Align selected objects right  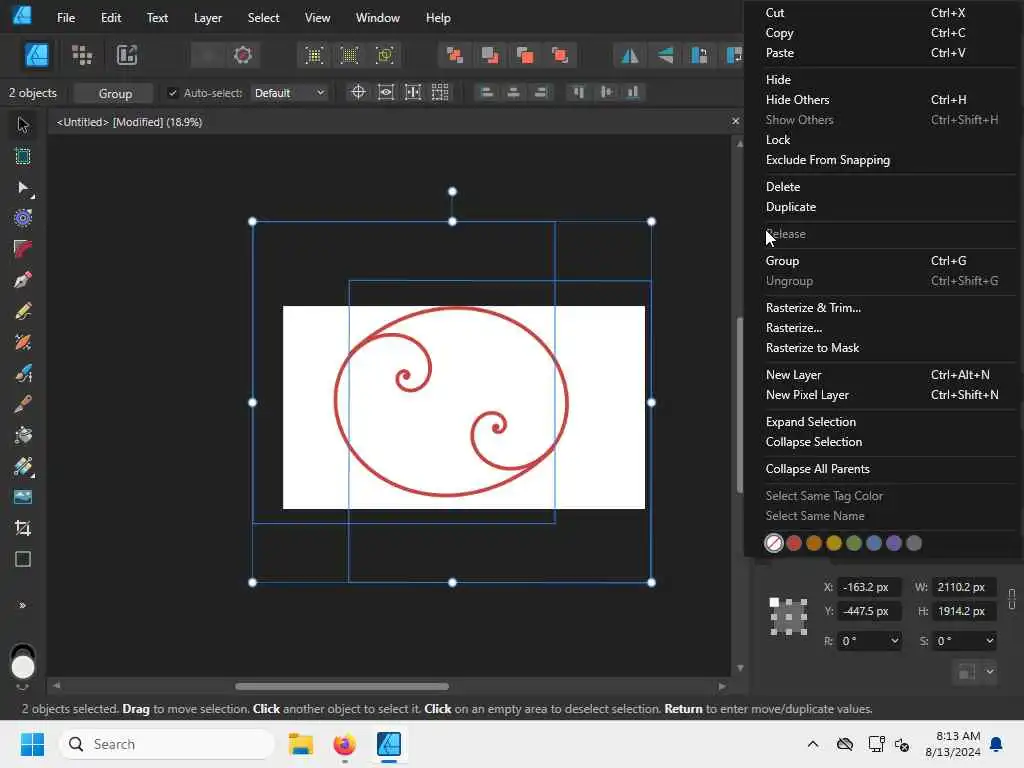point(541,93)
